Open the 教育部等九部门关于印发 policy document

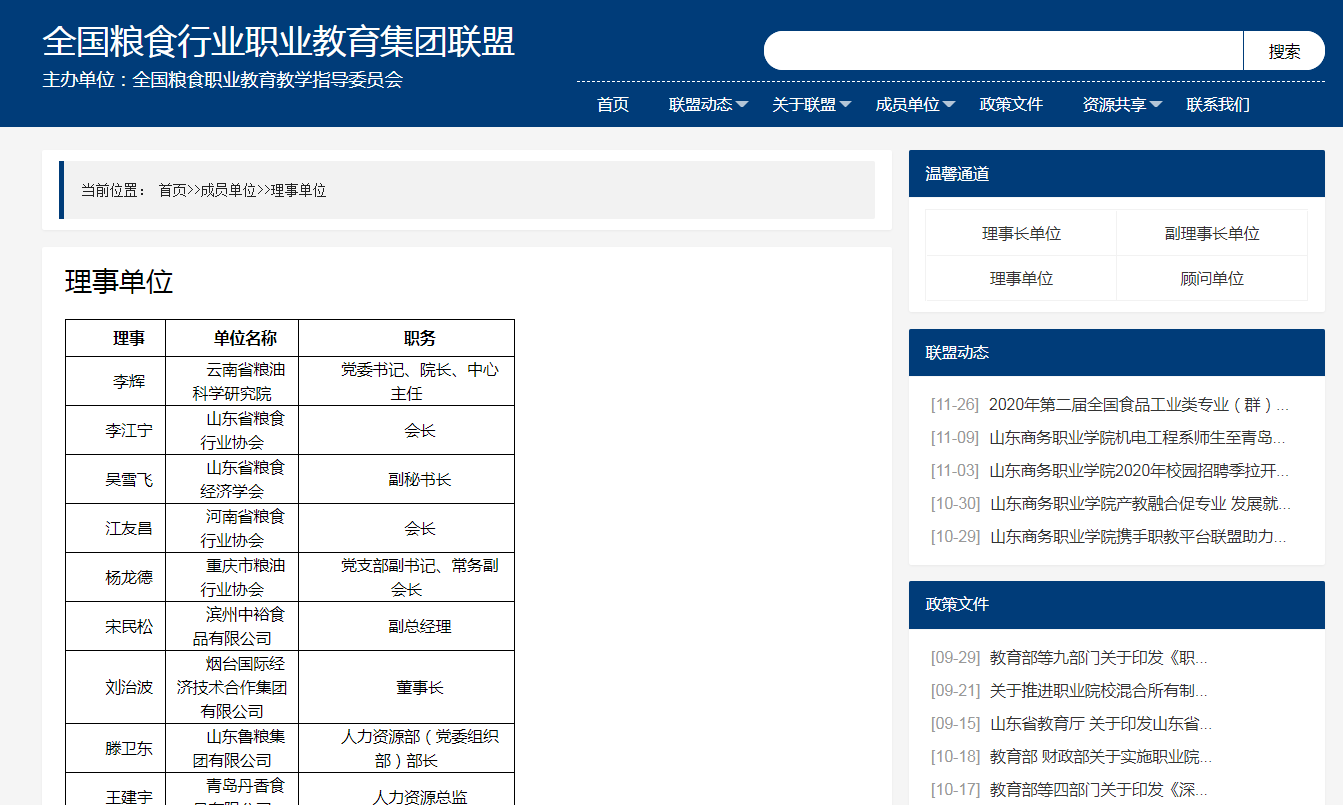tap(1098, 658)
